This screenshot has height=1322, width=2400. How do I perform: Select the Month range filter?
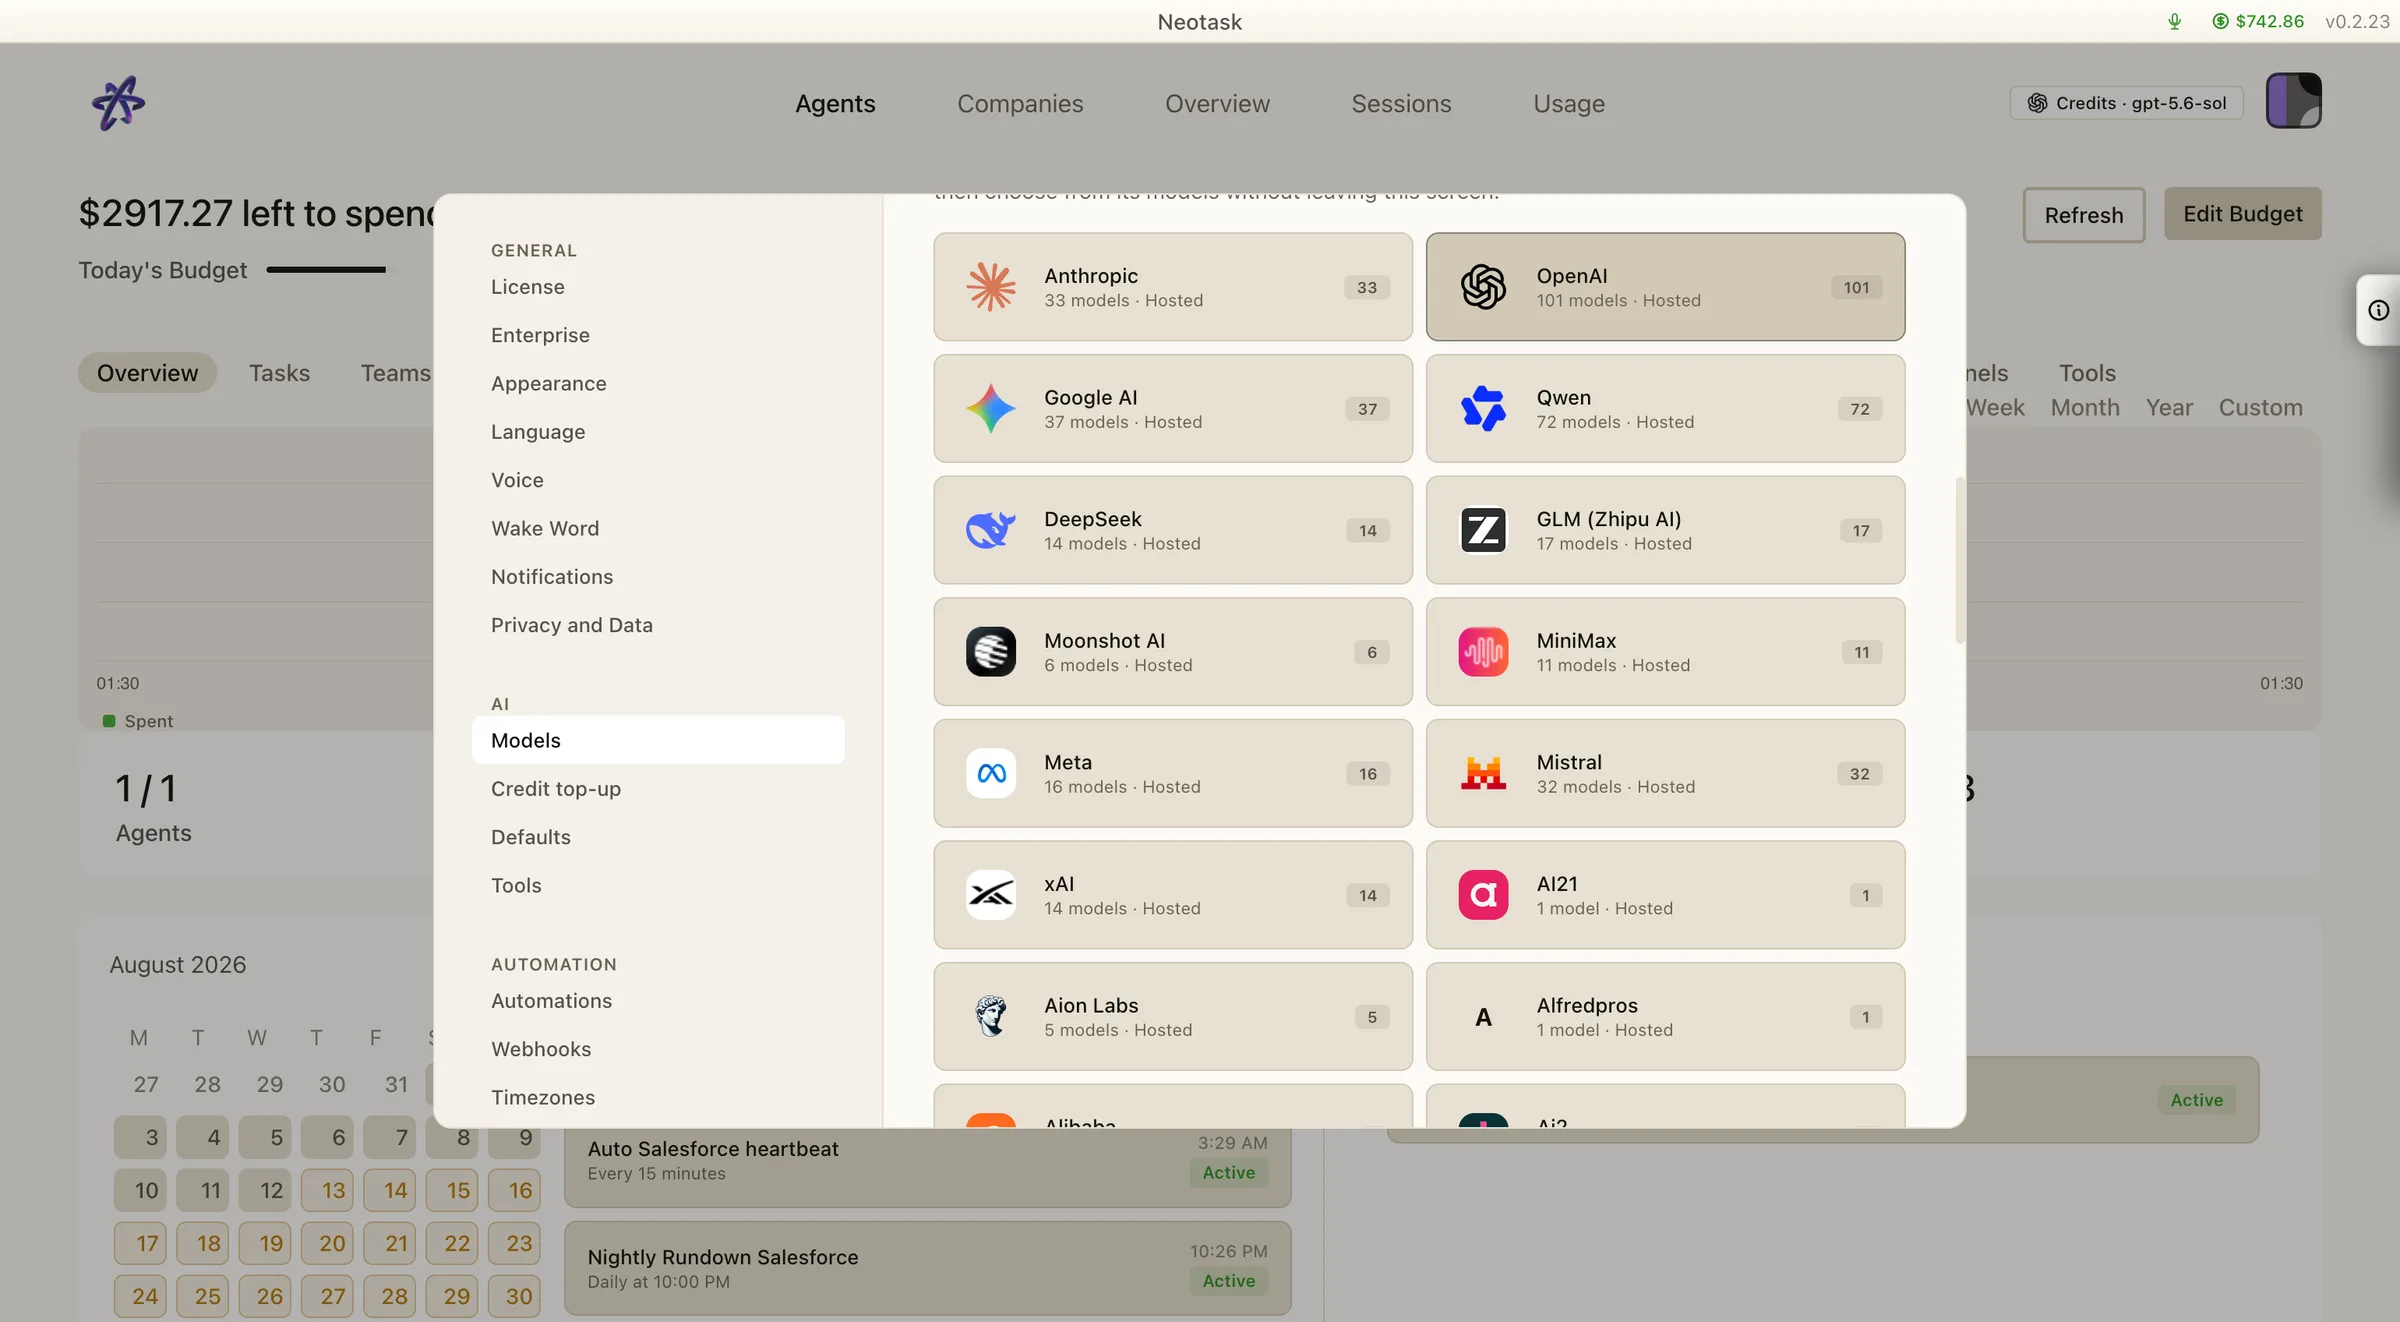(2085, 407)
